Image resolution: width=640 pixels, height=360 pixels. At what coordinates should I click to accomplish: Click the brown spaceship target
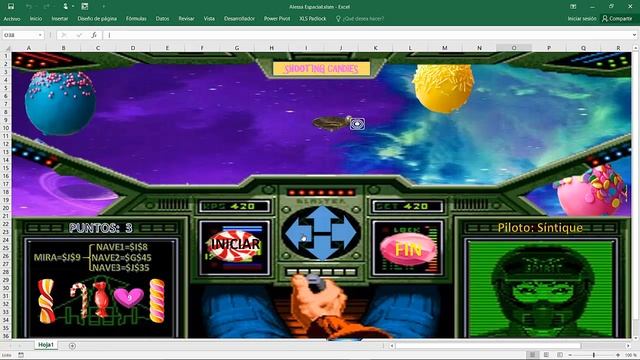(331, 123)
